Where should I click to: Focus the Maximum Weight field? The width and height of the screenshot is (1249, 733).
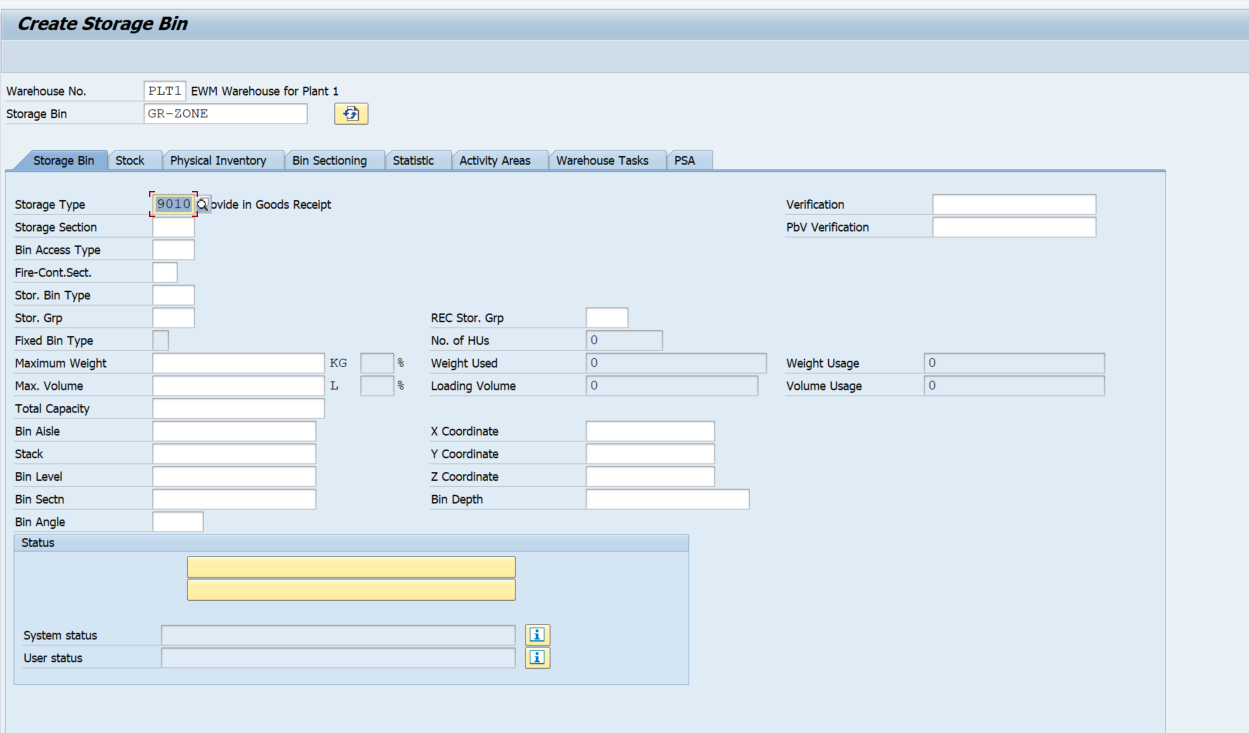pyautogui.click(x=239, y=363)
